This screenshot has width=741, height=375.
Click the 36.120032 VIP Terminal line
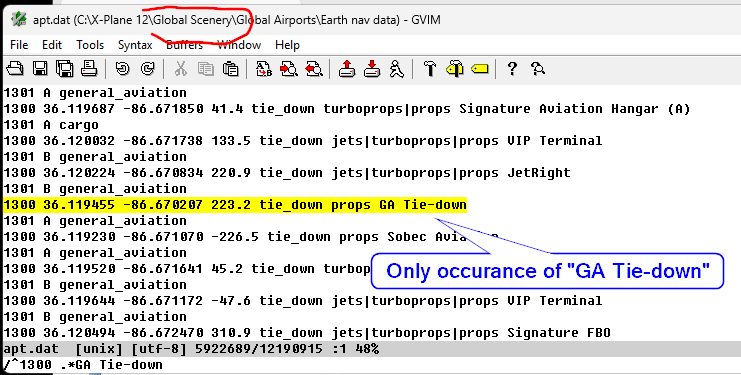coord(302,141)
